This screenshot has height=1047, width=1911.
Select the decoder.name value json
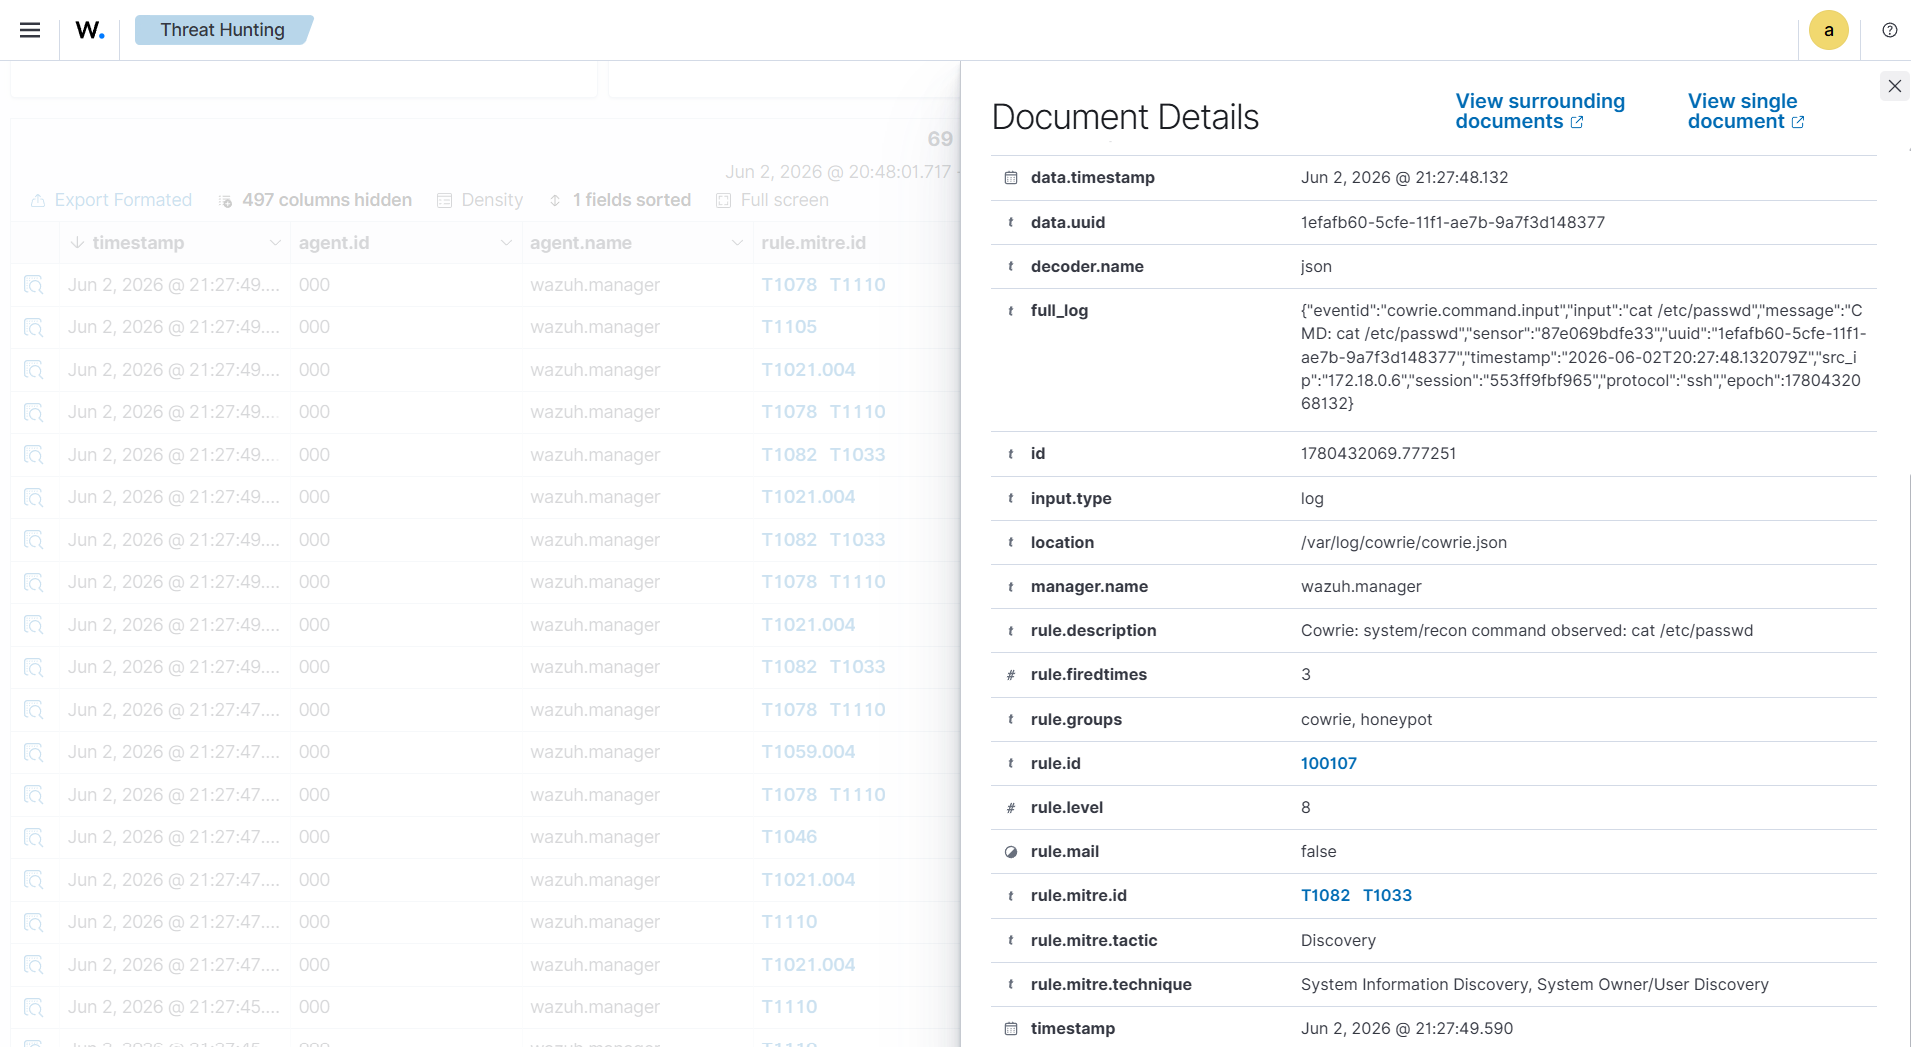click(x=1316, y=266)
